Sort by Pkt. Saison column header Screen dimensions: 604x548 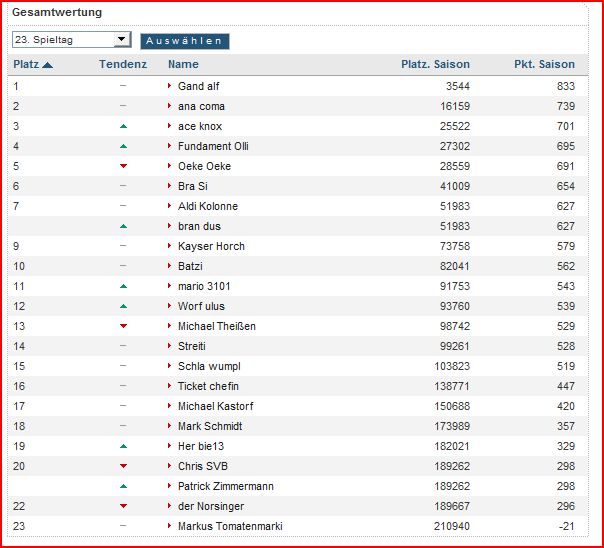544,64
